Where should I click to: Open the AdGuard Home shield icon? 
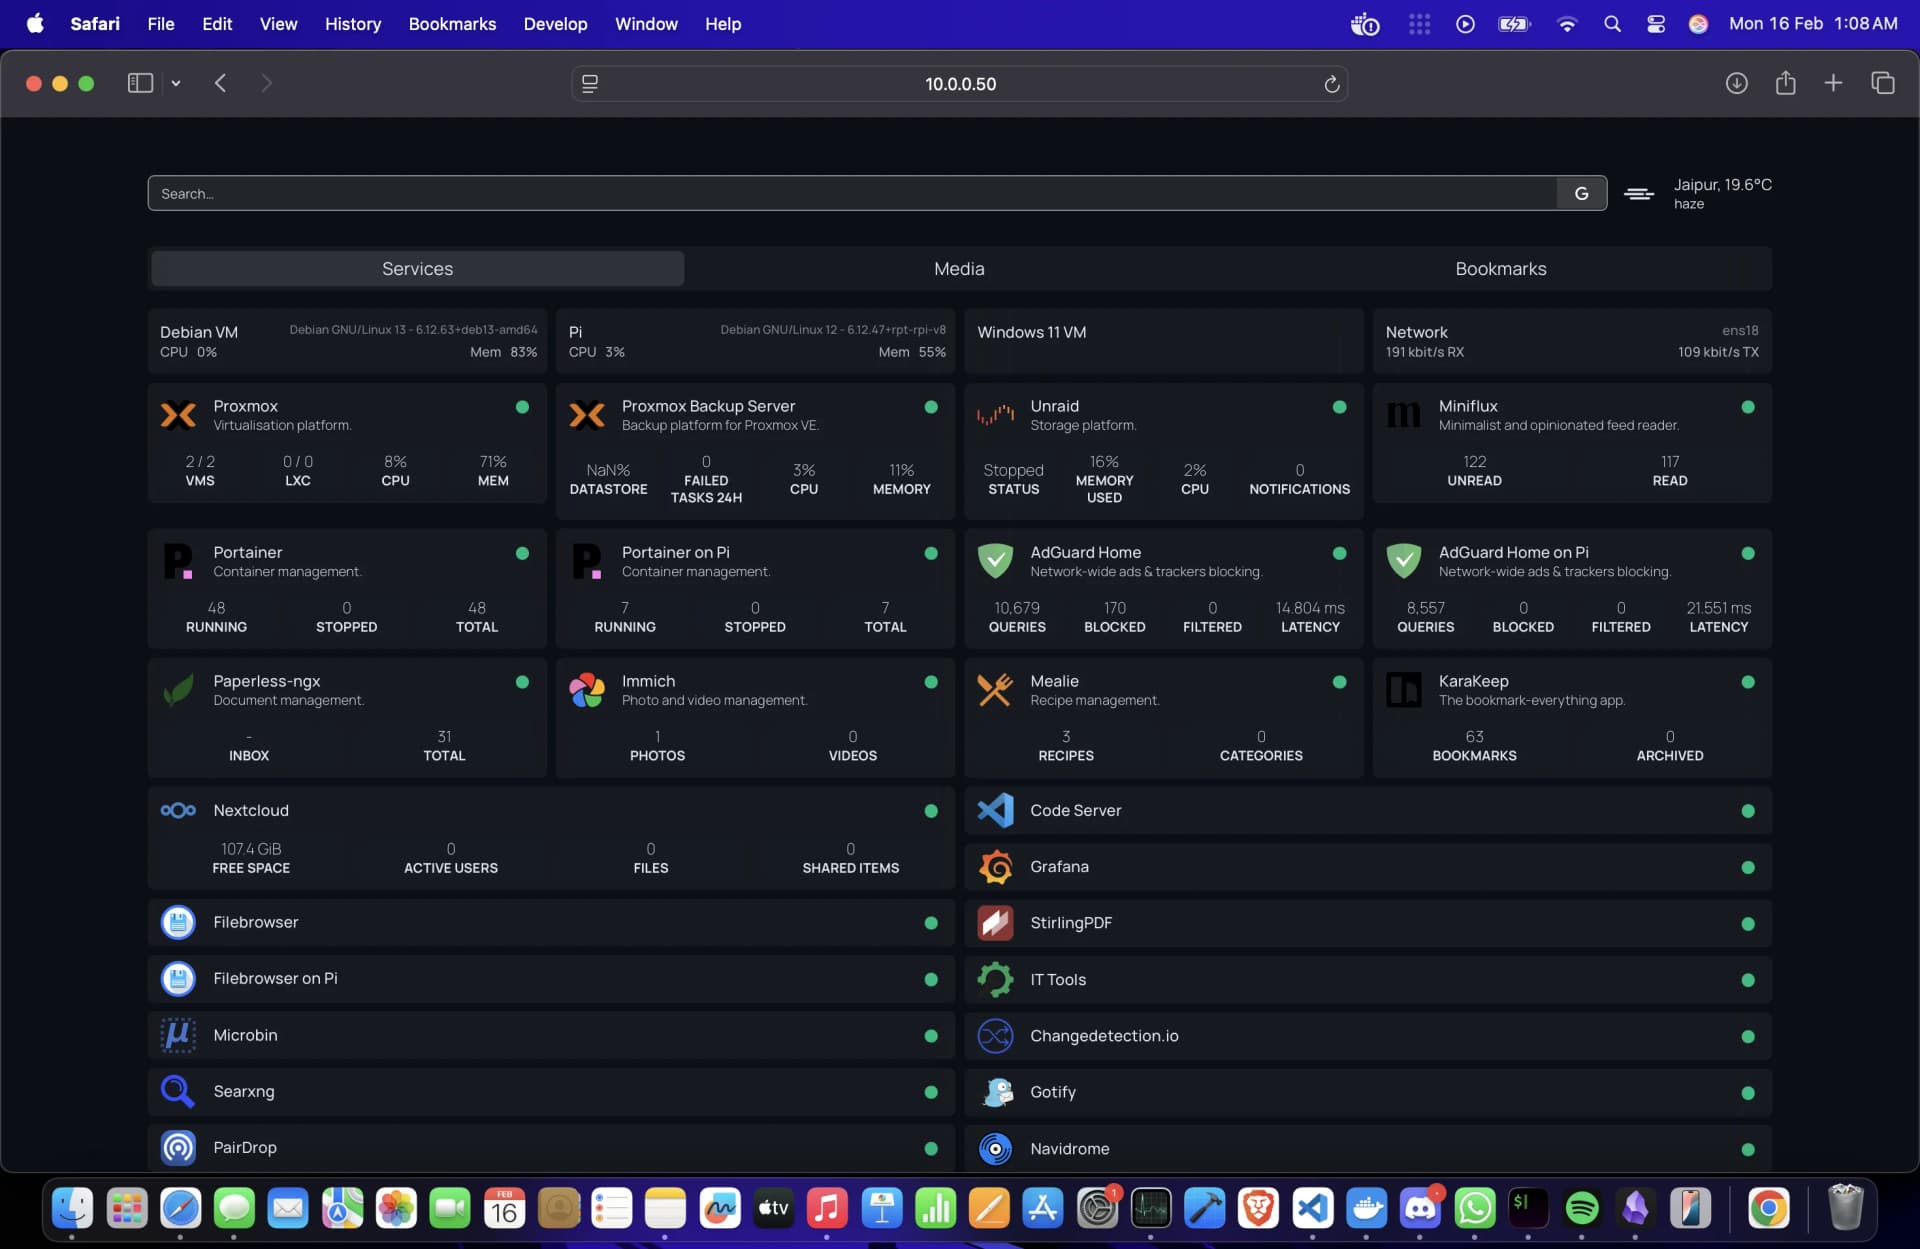point(996,560)
